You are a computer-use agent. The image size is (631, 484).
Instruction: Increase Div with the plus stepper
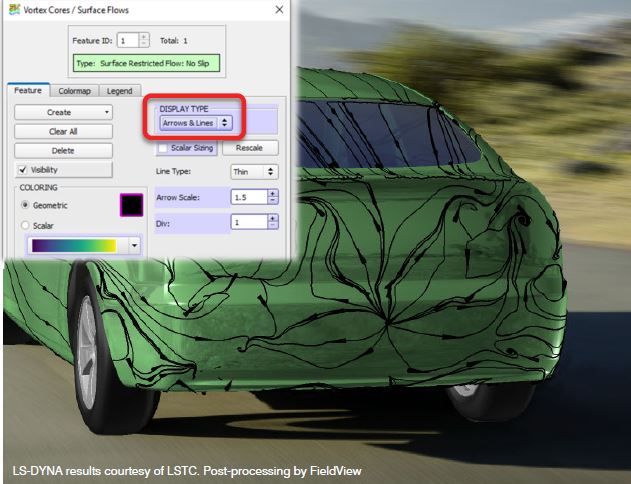click(273, 218)
